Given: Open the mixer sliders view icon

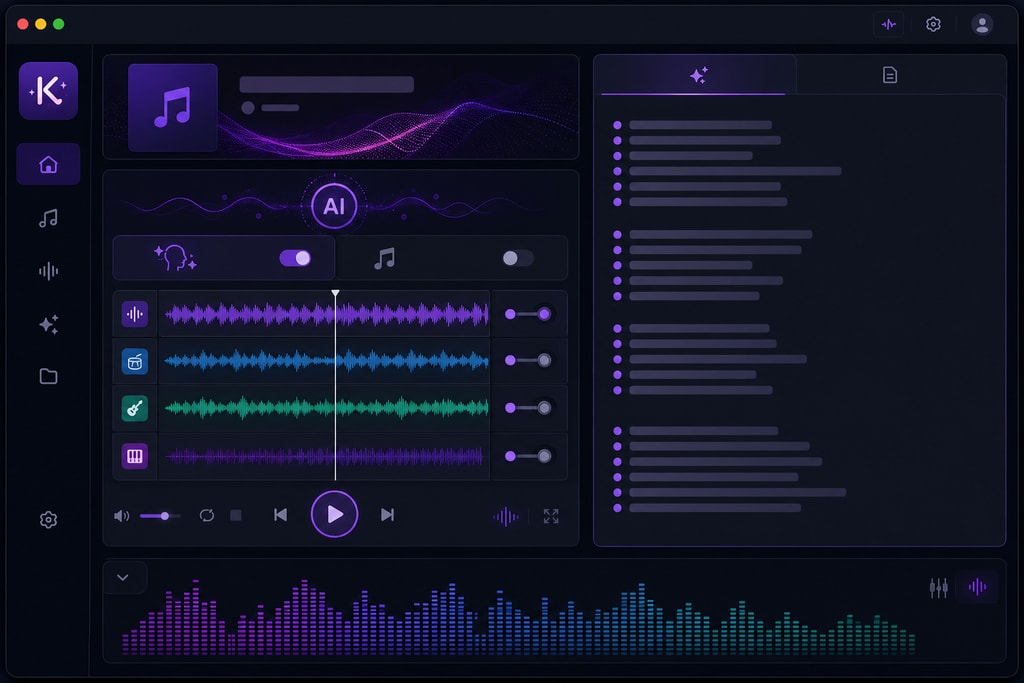Looking at the screenshot, I should [x=938, y=587].
